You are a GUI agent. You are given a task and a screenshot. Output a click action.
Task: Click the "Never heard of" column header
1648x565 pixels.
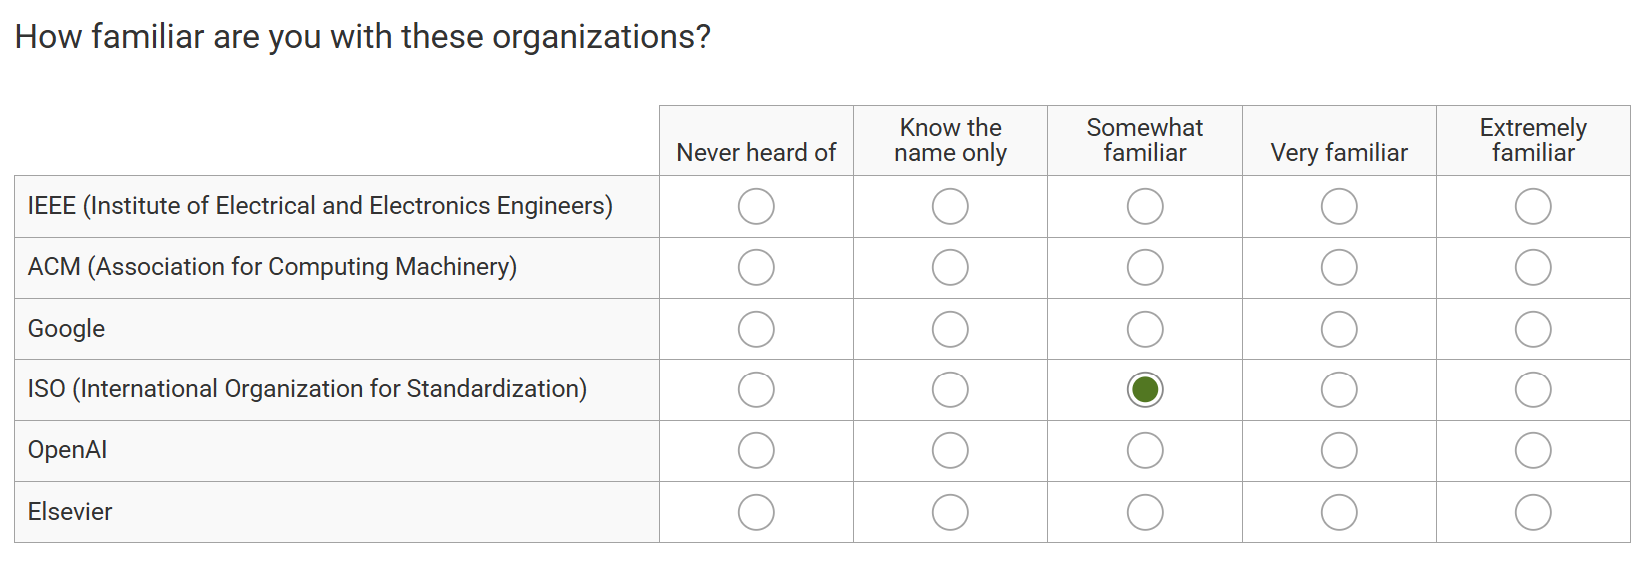[756, 153]
